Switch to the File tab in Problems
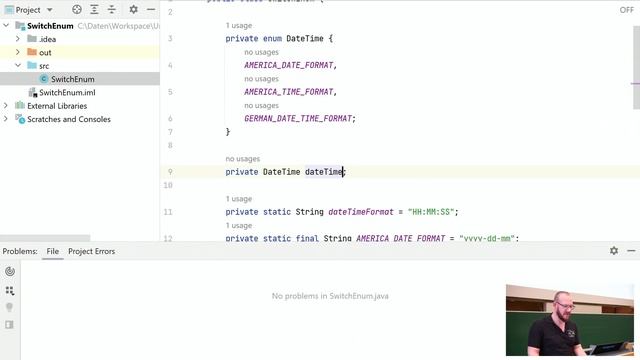 tap(53, 251)
